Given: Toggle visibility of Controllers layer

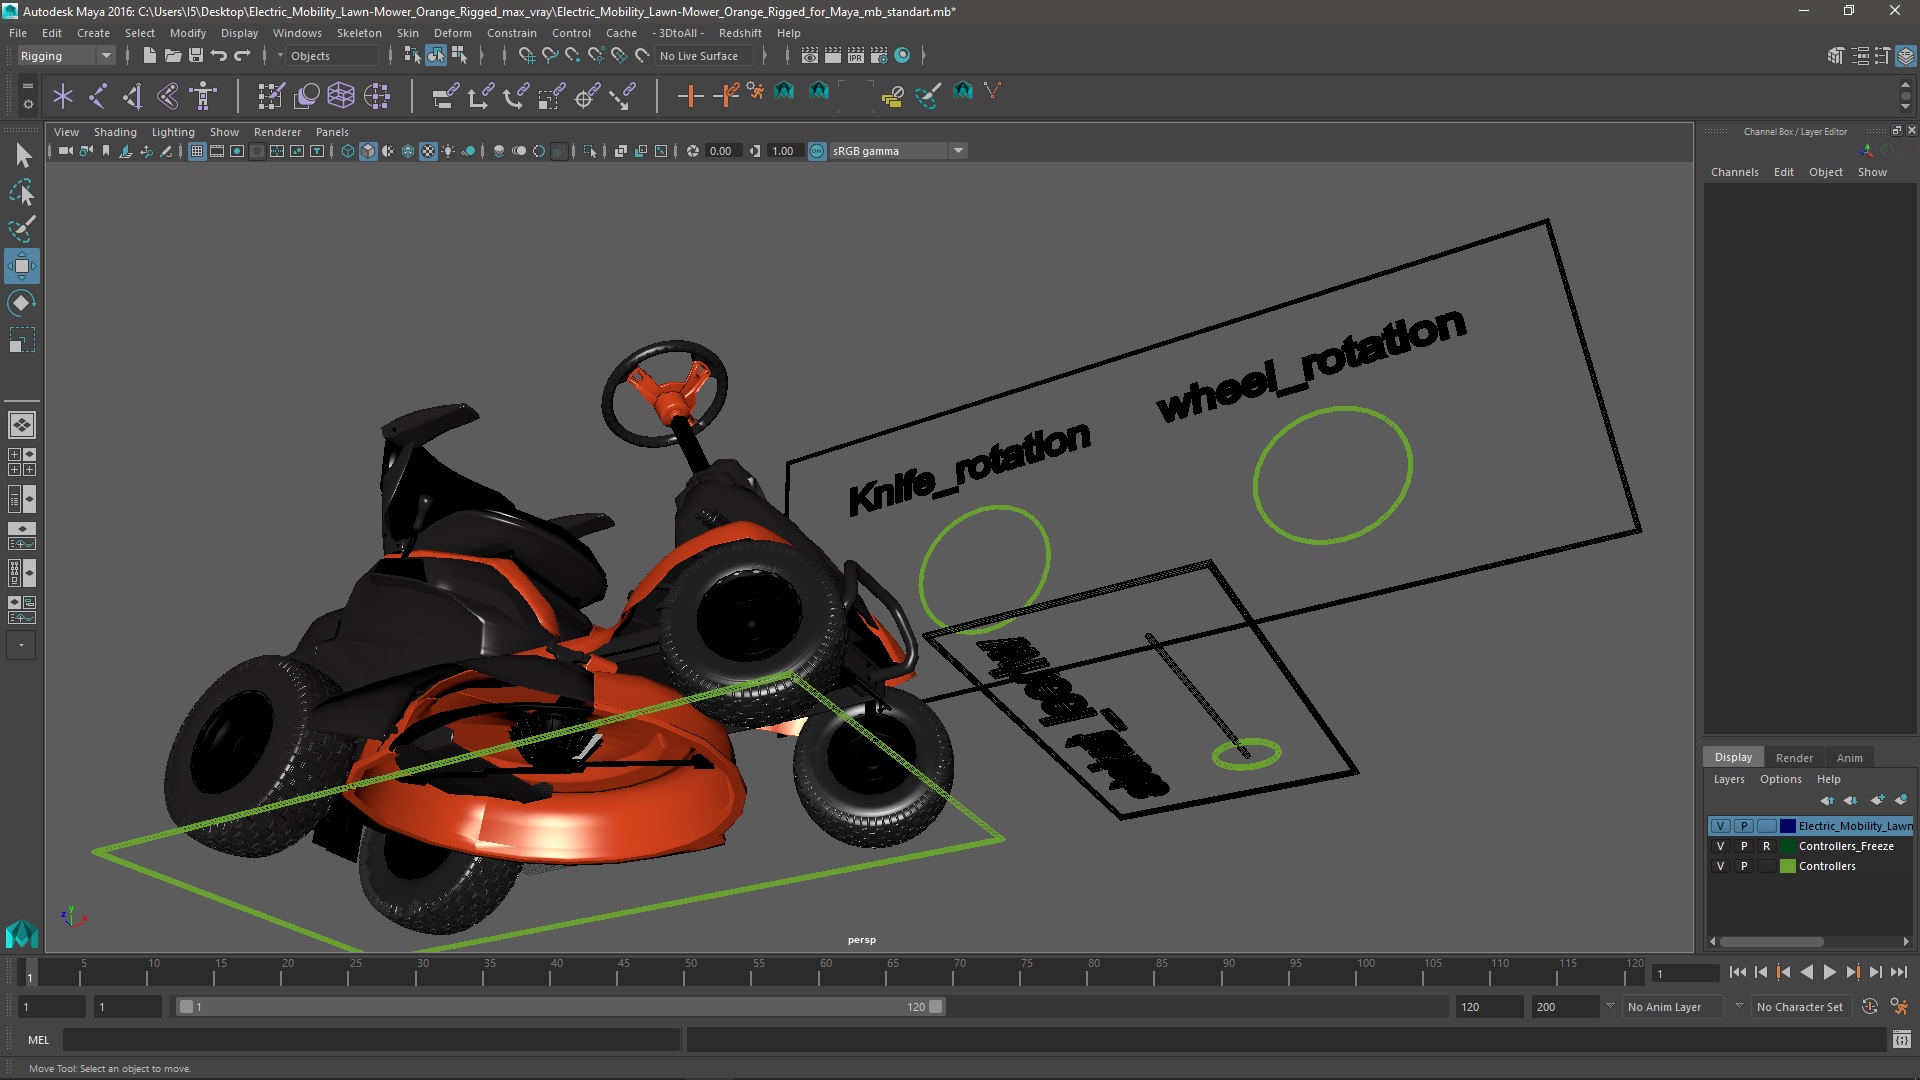Looking at the screenshot, I should click(x=1720, y=866).
